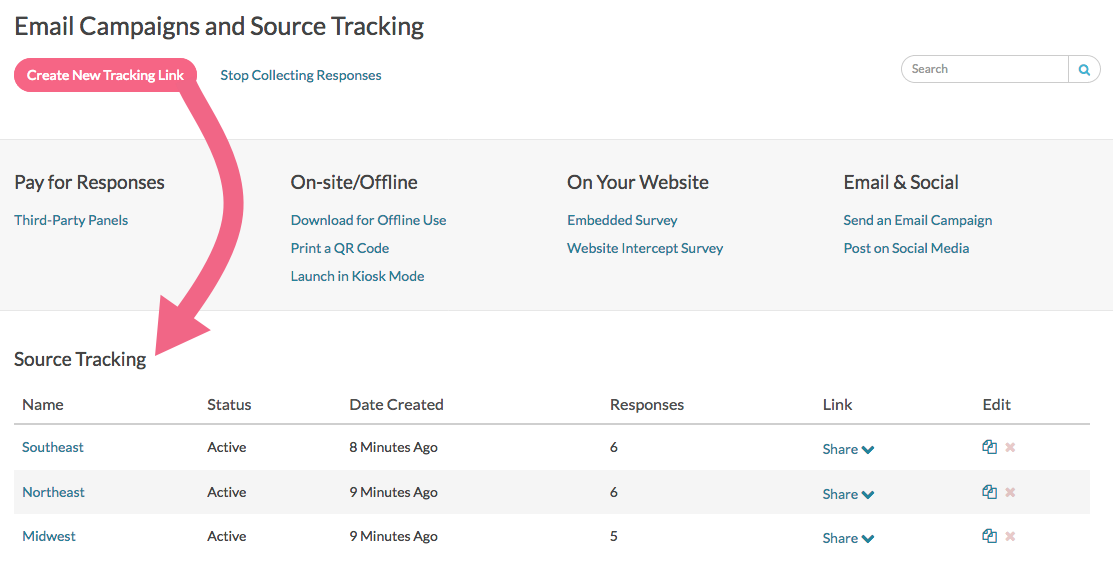Delete the Midwest tracking link

tap(1010, 536)
